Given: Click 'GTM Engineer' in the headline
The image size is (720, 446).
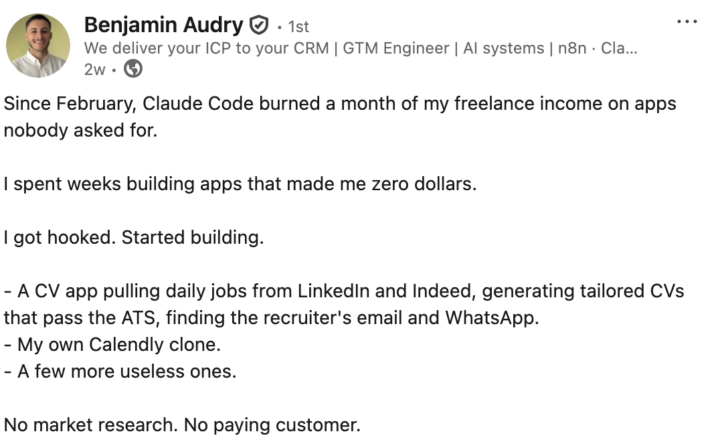Looking at the screenshot, I should click(x=396, y=48).
